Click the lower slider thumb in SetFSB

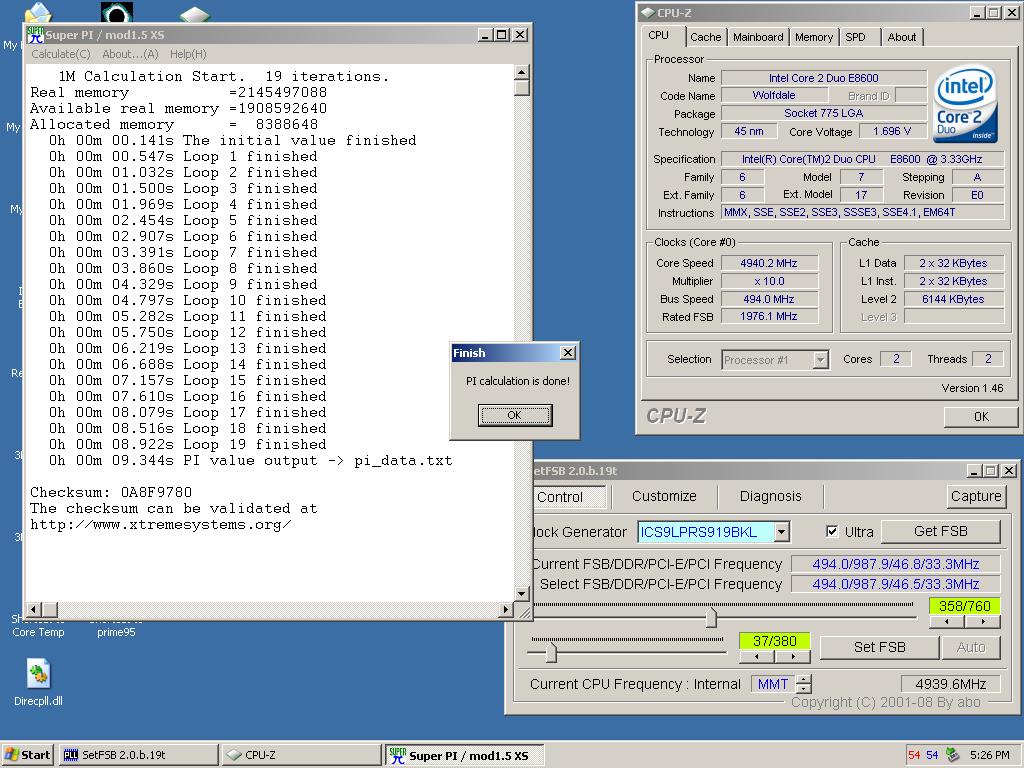click(x=551, y=652)
